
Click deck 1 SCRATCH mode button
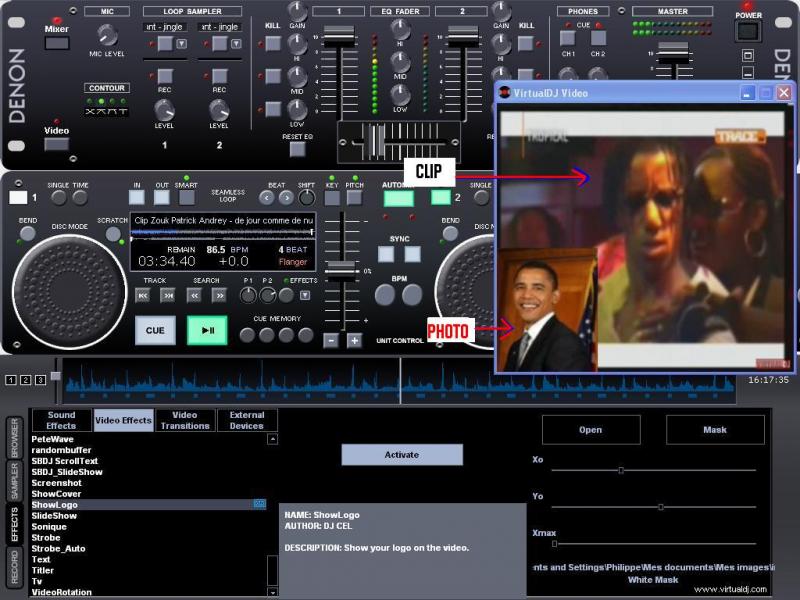coord(113,234)
